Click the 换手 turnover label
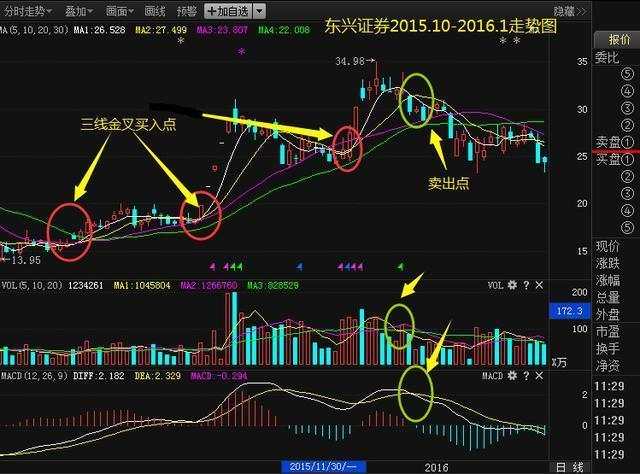The height and width of the screenshot is (474, 640). pos(607,349)
